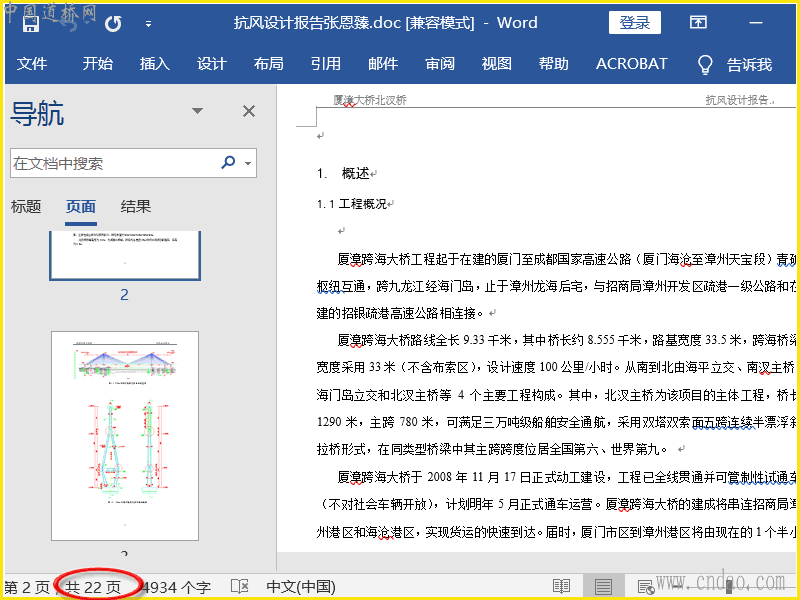Select the page 3 thumbnail with bridge diagrams
The image size is (800, 600).
[x=125, y=436]
